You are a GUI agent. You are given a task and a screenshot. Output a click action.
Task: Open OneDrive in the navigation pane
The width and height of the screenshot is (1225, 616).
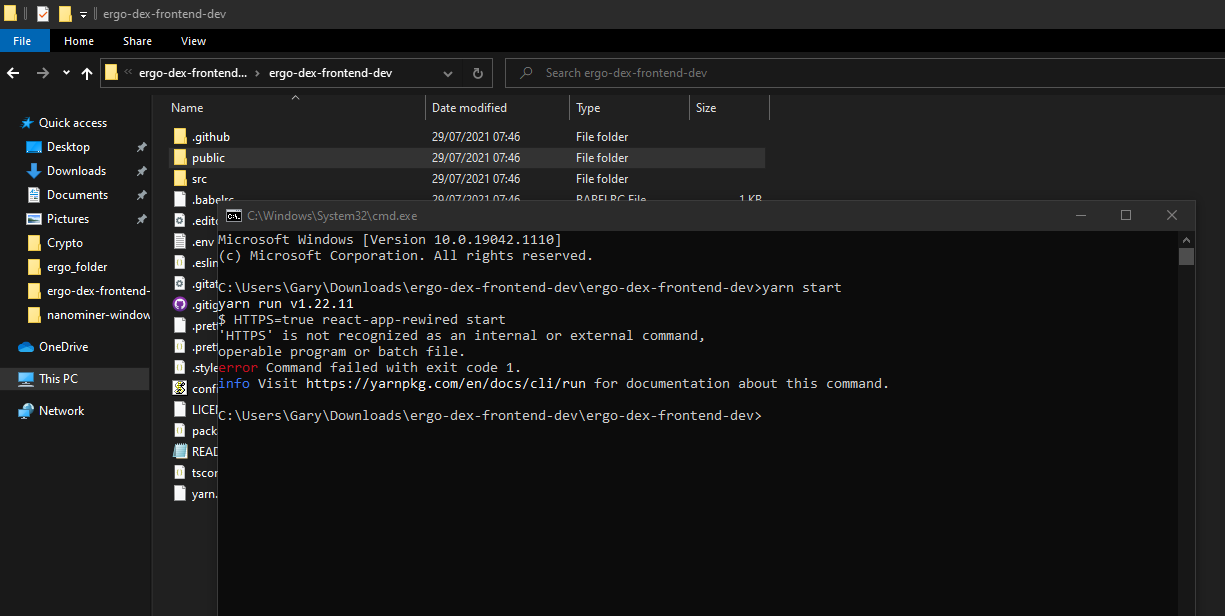(63, 347)
